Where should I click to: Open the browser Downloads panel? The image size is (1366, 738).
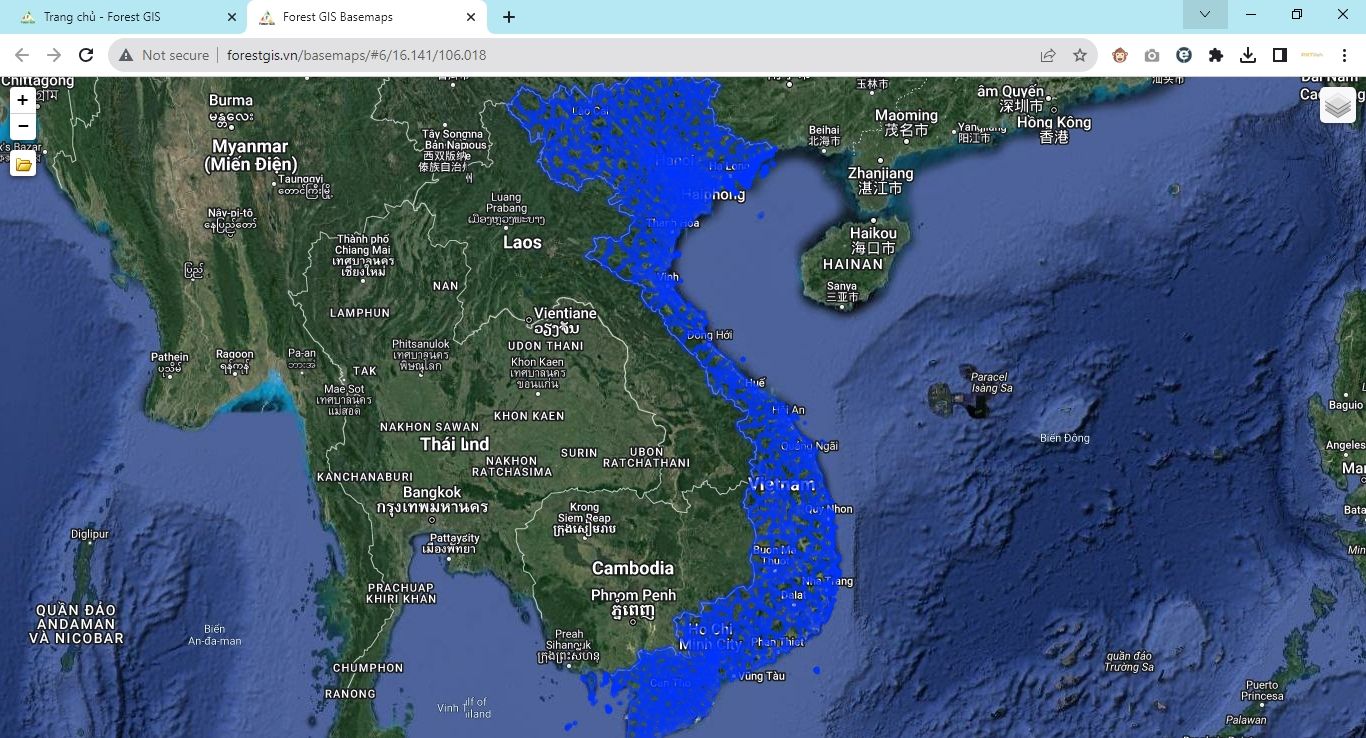(x=1248, y=55)
